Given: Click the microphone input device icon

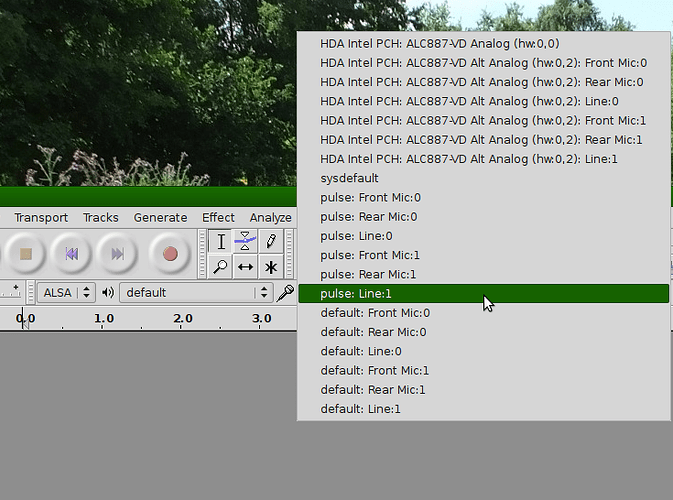Looking at the screenshot, I should click(285, 293).
